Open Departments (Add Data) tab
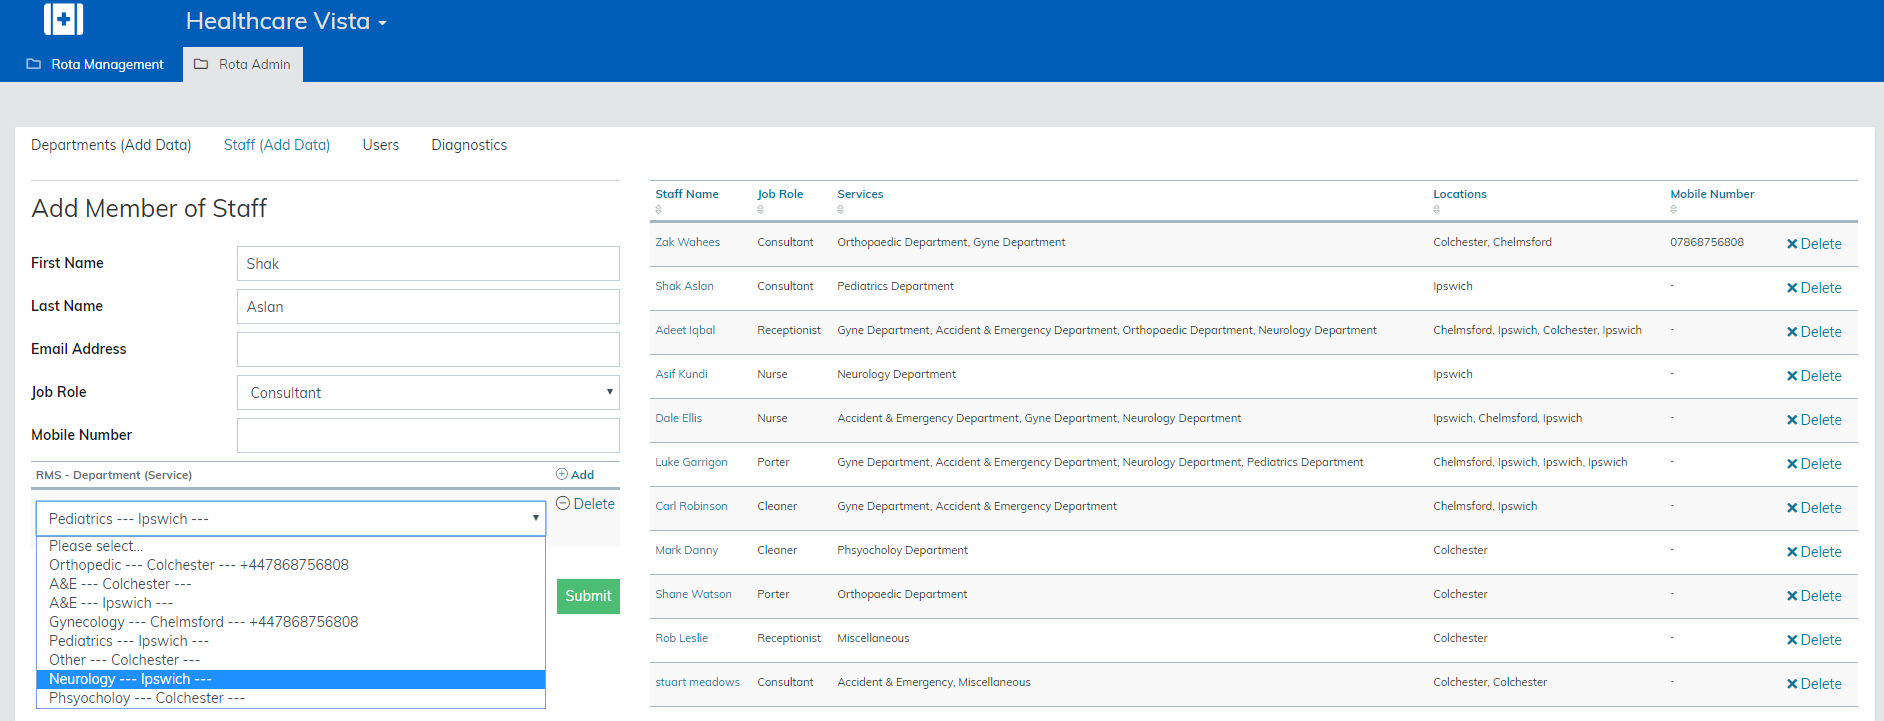This screenshot has width=1884, height=721. tap(111, 145)
